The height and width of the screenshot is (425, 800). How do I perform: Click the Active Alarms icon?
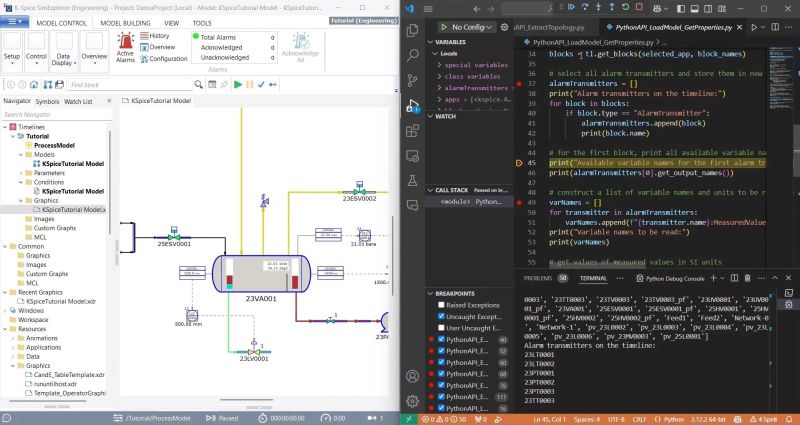[126, 42]
